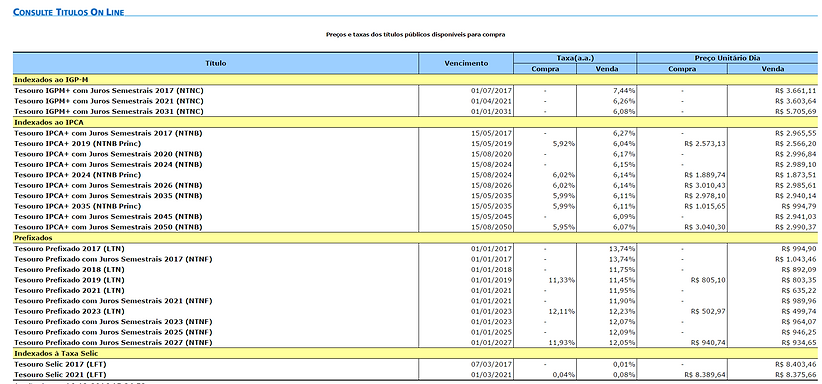
Task: Click "Tesouro IPCA+ com Juros Semestrais 2050 (NTNB)"
Action: [x=108, y=227]
